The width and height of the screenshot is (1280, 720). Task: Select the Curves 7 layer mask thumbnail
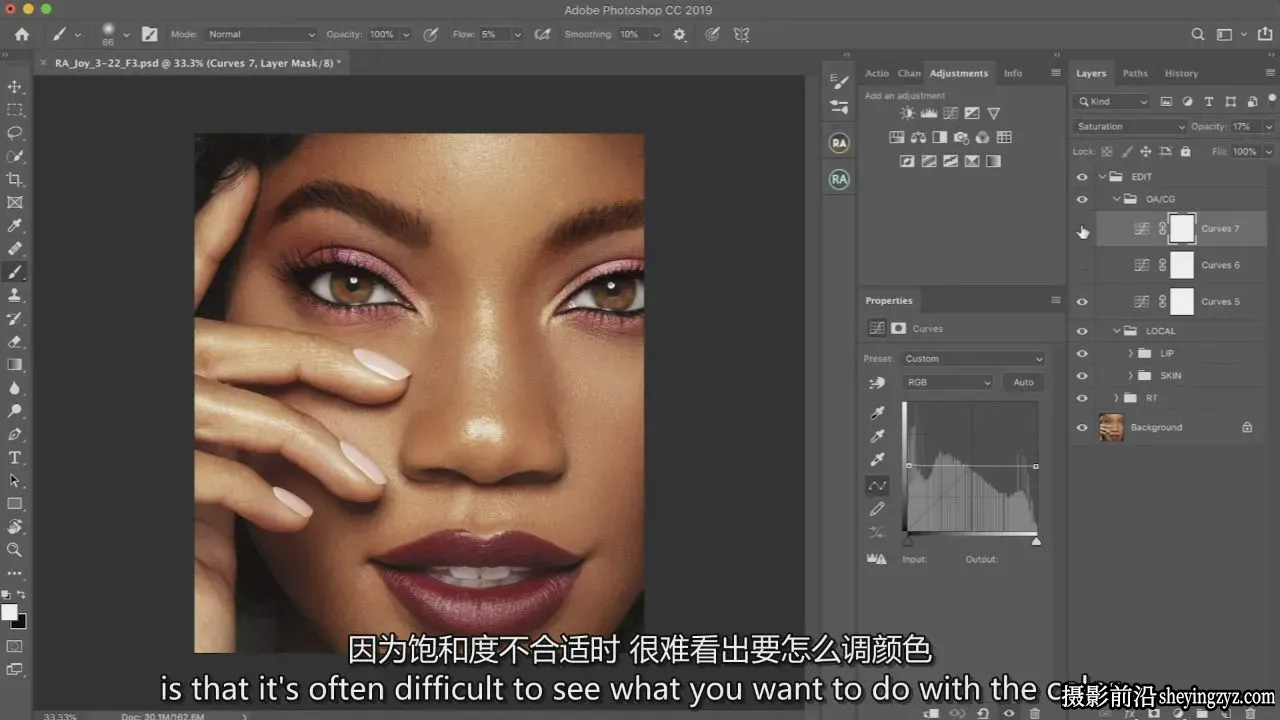pos(1182,229)
